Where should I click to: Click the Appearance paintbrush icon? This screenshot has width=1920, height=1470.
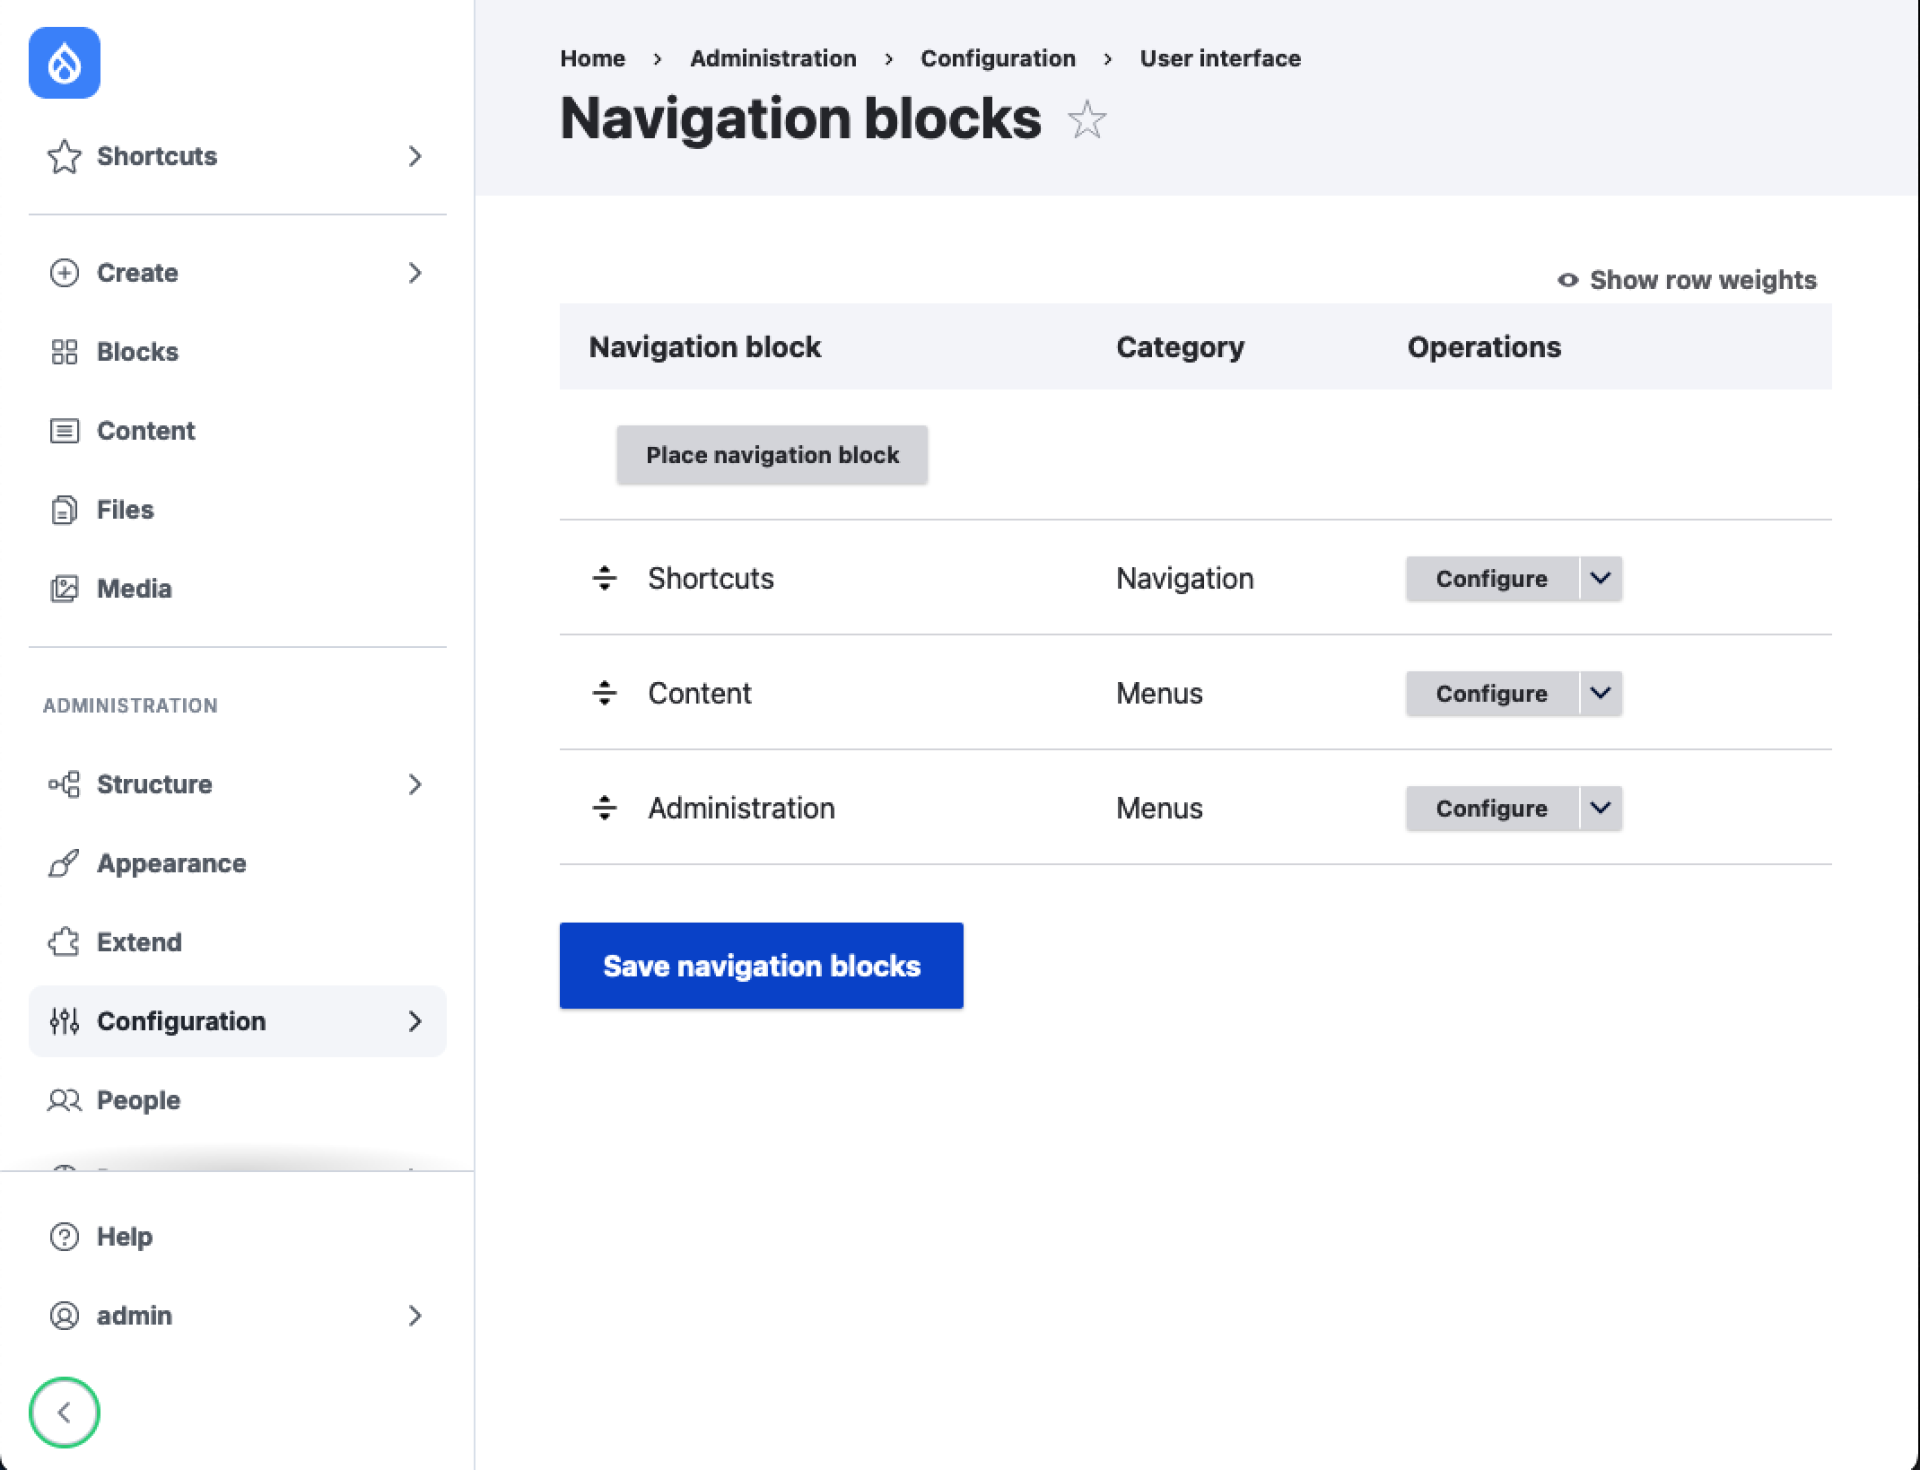64,863
